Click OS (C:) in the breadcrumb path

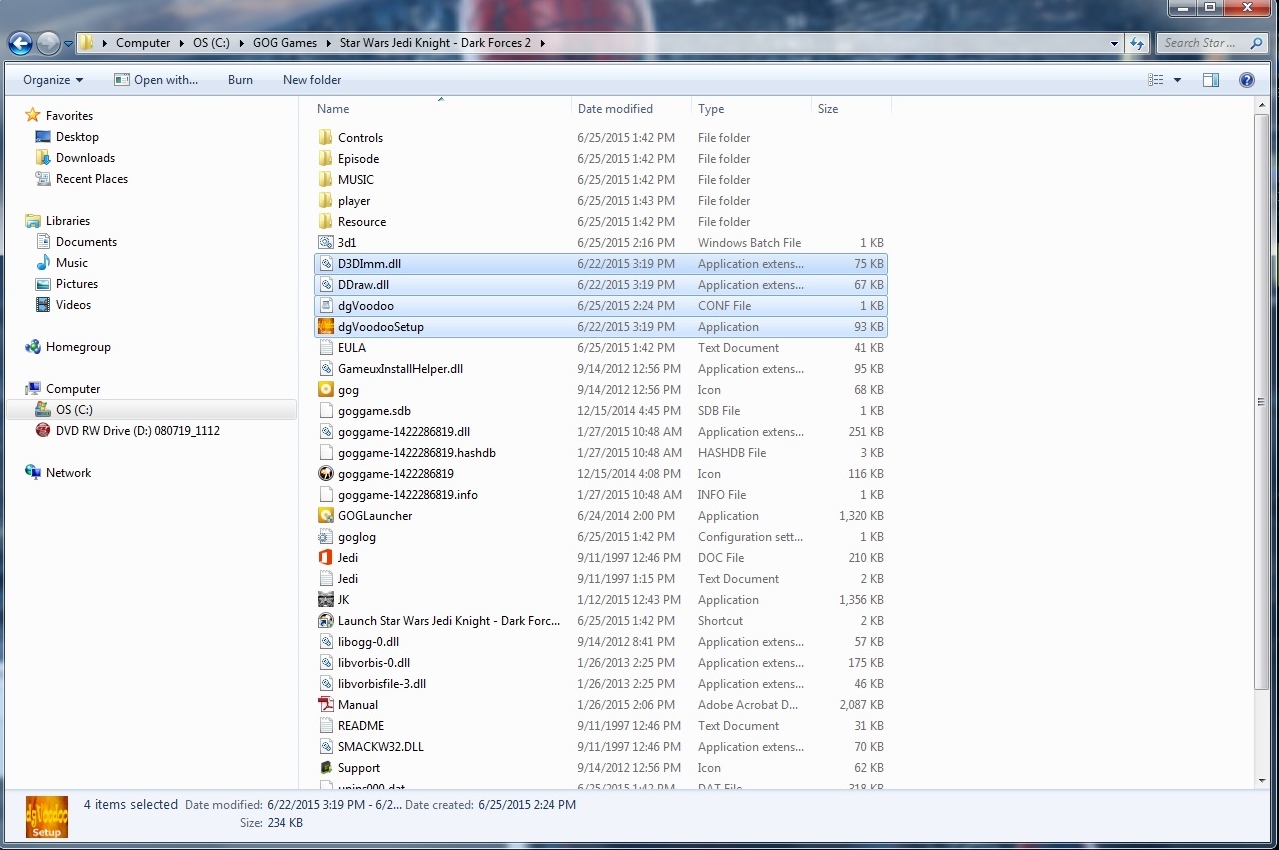211,43
